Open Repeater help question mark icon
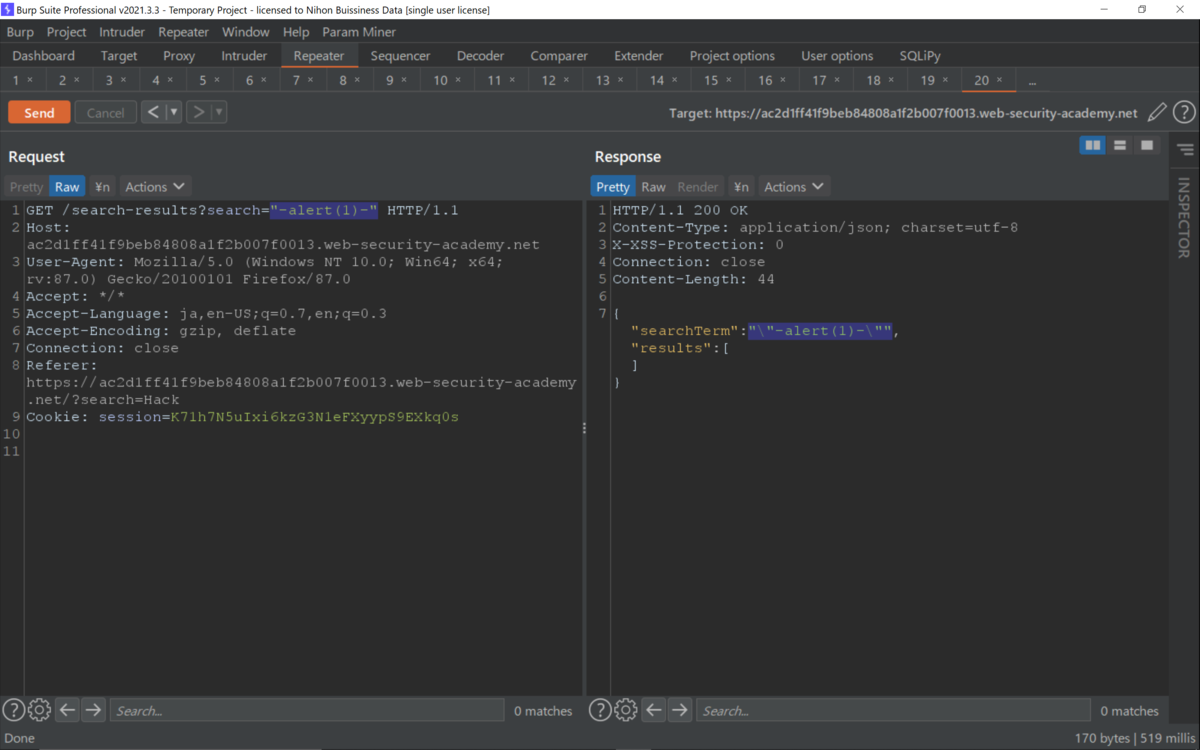The height and width of the screenshot is (750, 1200). (1184, 113)
